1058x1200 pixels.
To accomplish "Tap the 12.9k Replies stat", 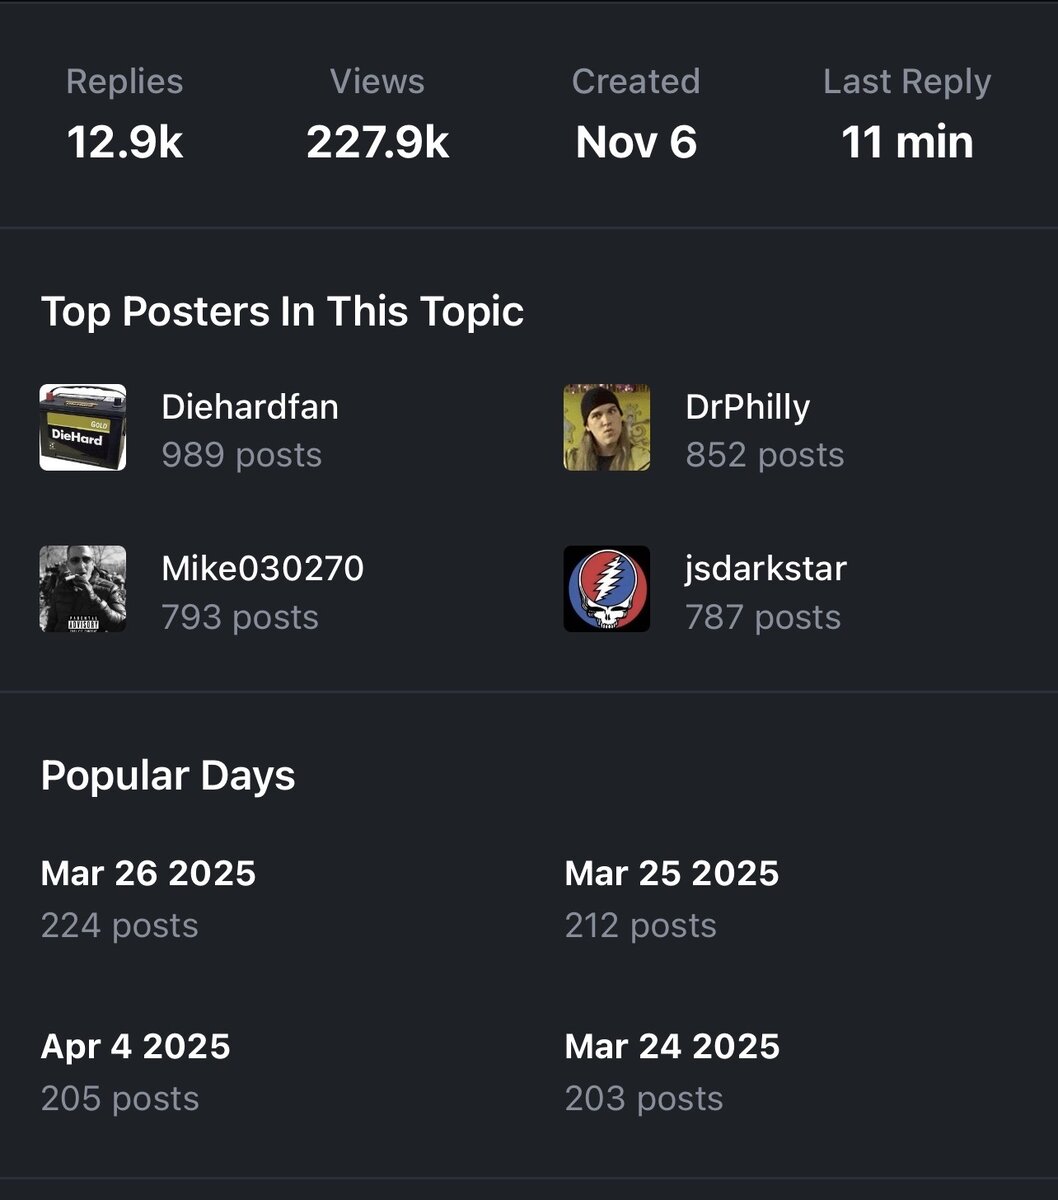I will (125, 141).
